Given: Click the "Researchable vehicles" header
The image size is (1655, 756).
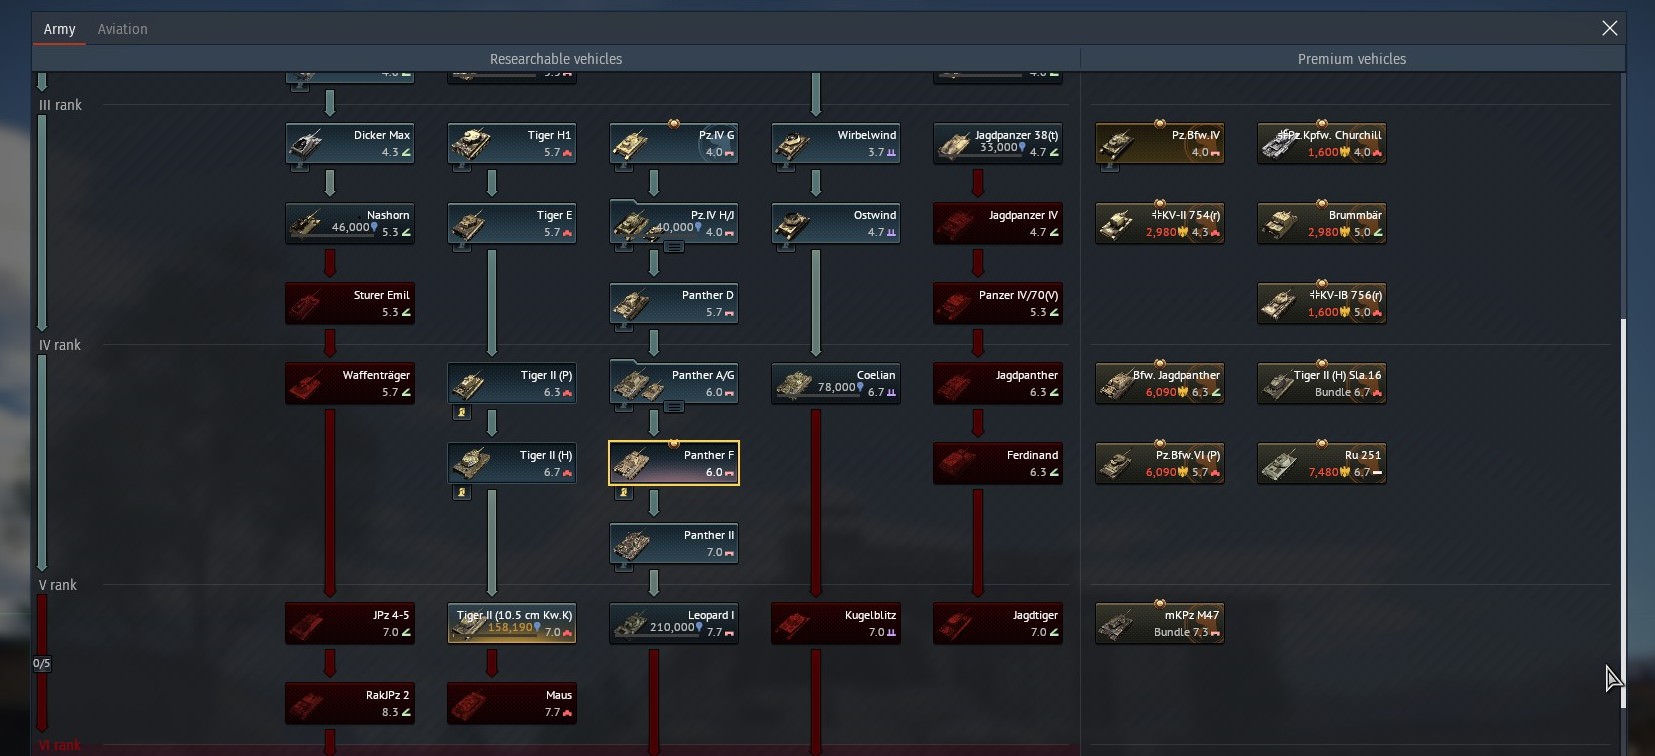Looking at the screenshot, I should coord(556,59).
